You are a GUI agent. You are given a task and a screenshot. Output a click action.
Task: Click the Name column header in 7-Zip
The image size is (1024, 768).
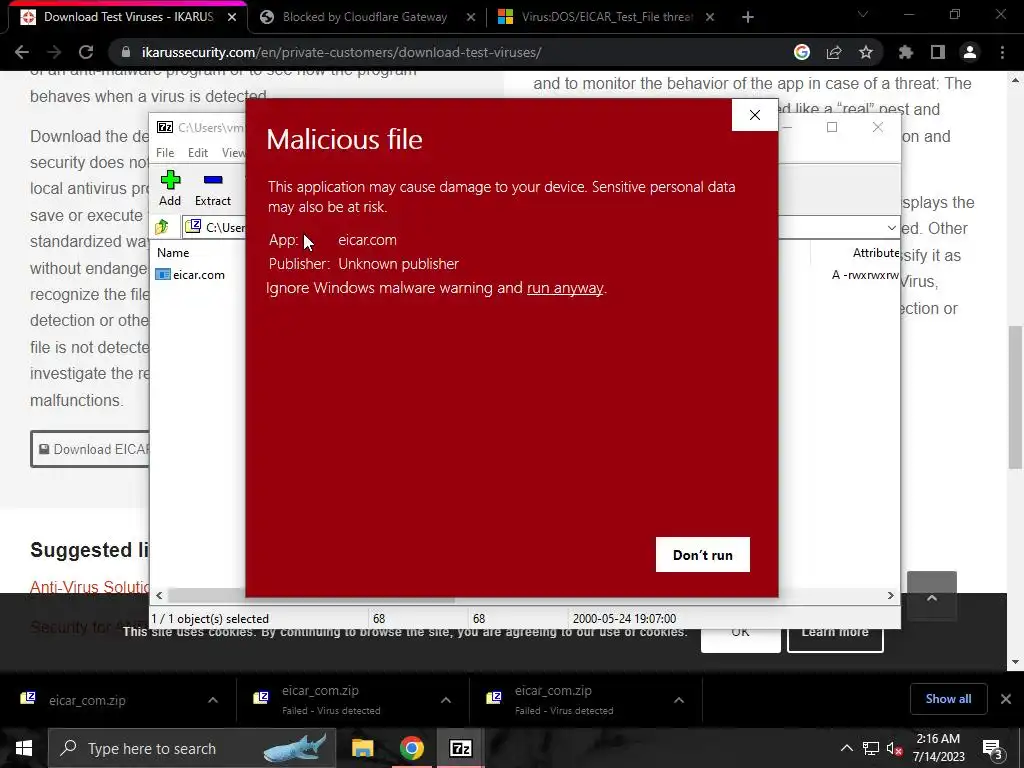click(173, 253)
